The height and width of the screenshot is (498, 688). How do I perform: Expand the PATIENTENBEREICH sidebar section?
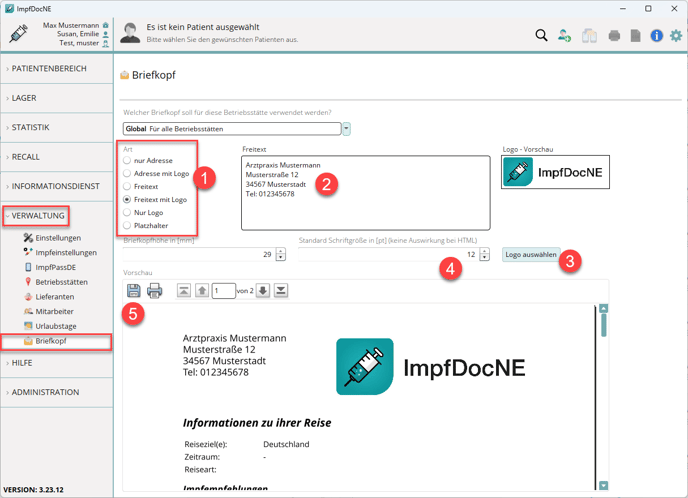pyautogui.click(x=60, y=69)
